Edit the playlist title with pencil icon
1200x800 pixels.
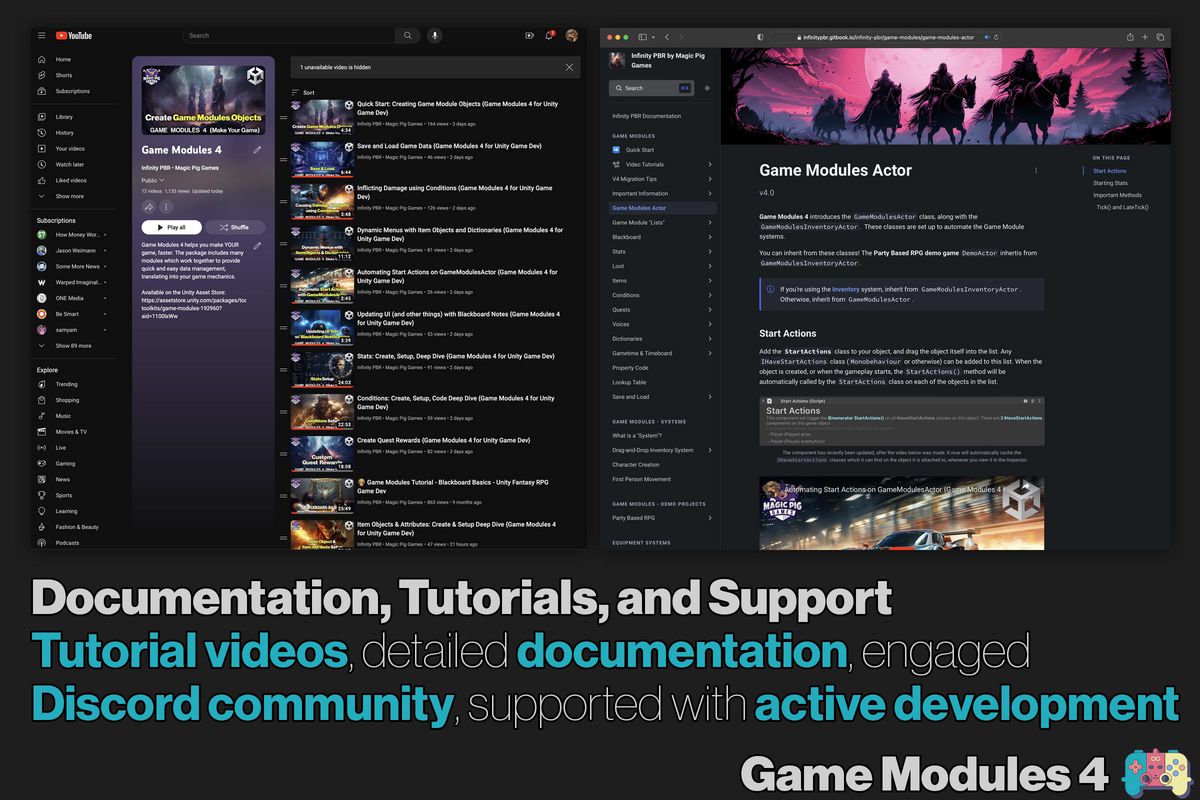click(x=257, y=150)
